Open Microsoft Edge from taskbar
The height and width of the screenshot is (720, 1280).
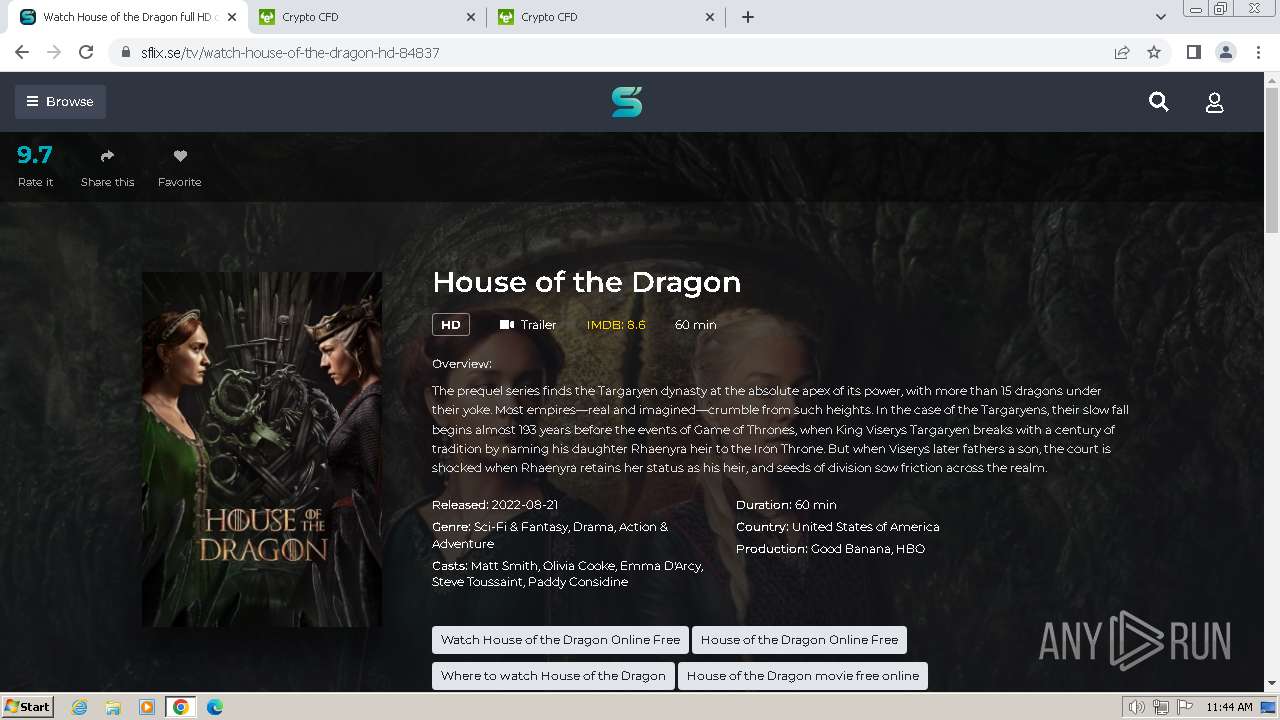(x=215, y=707)
